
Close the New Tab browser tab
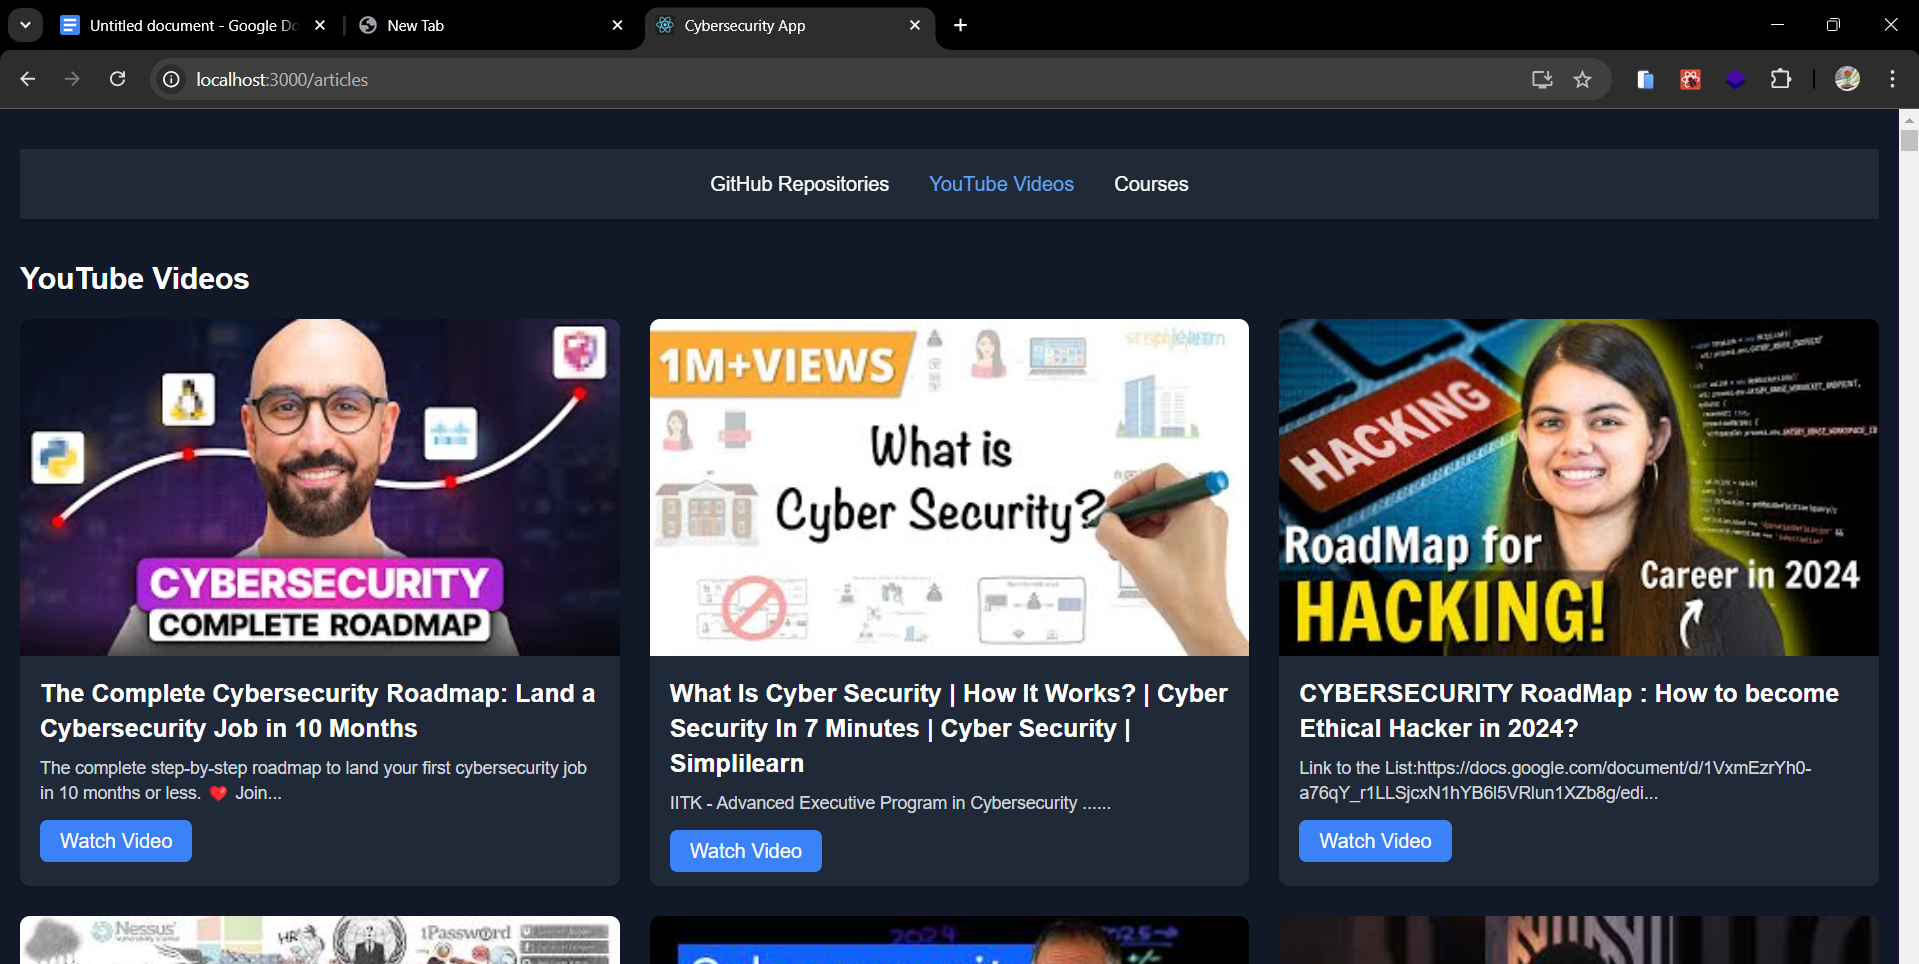coord(617,25)
